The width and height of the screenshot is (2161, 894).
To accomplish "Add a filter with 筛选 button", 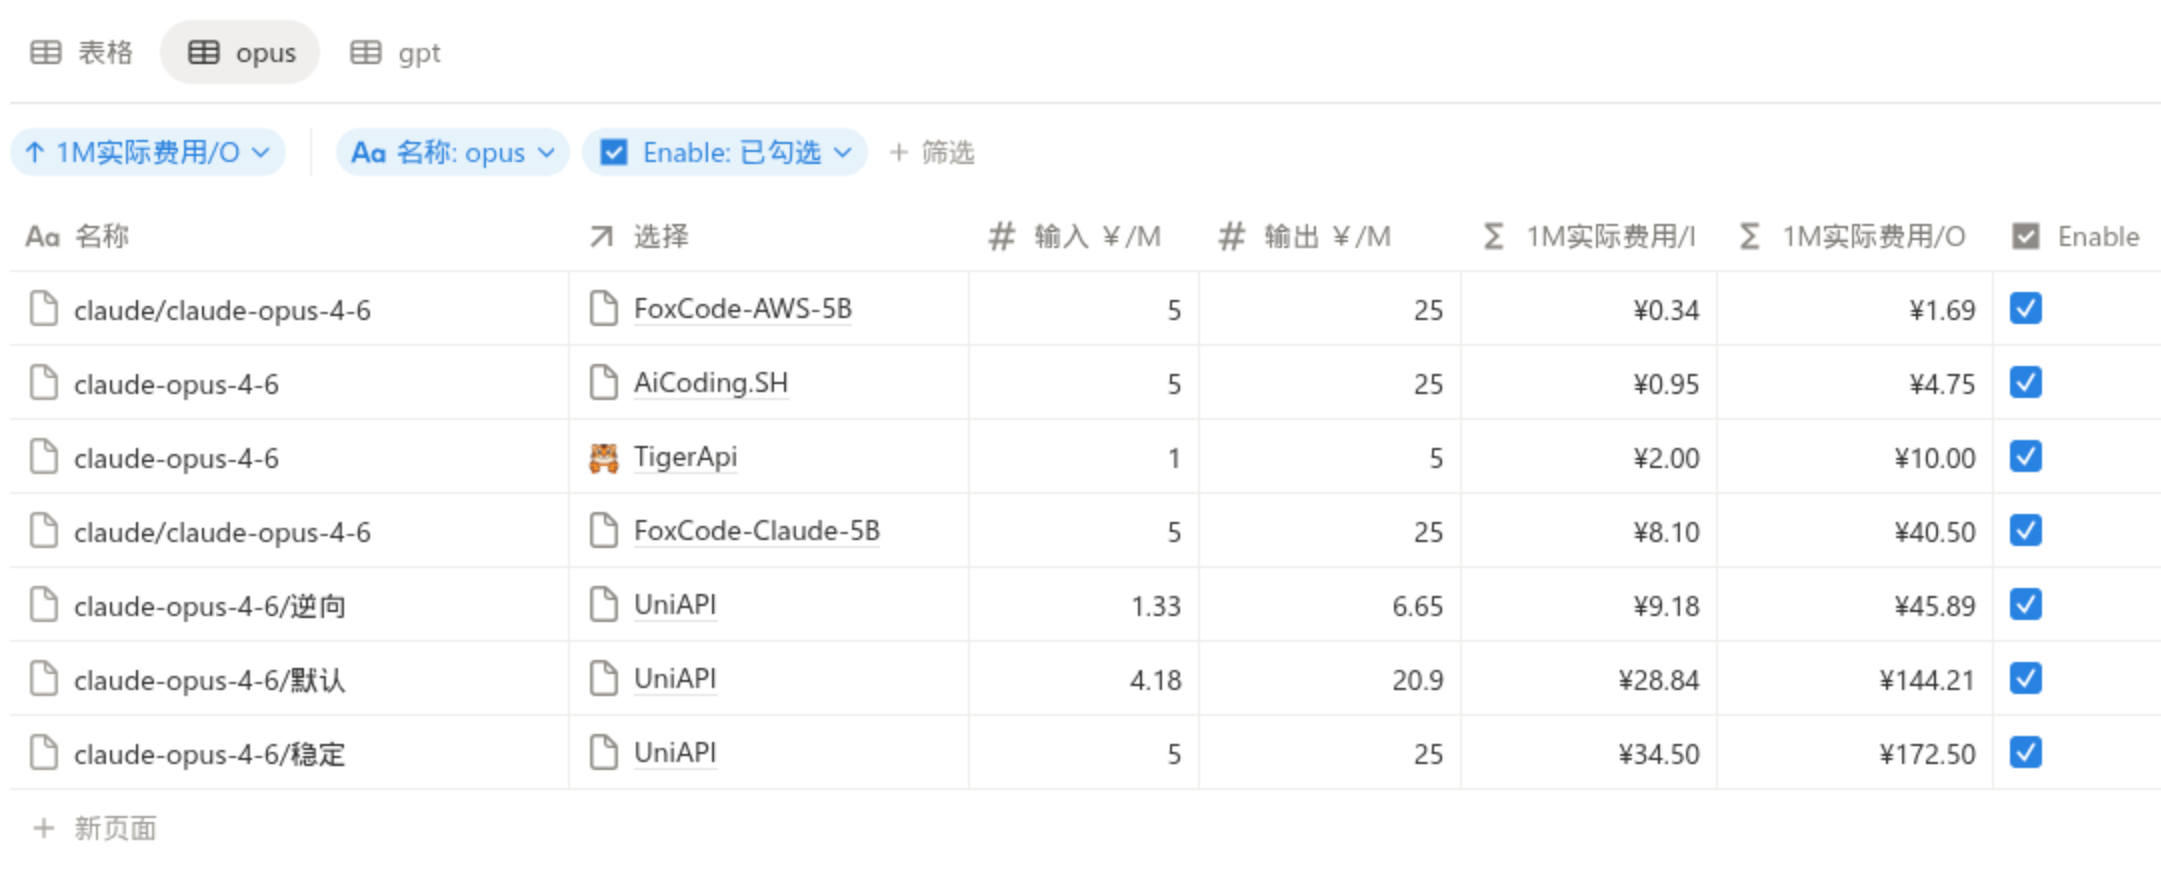I will 931,153.
